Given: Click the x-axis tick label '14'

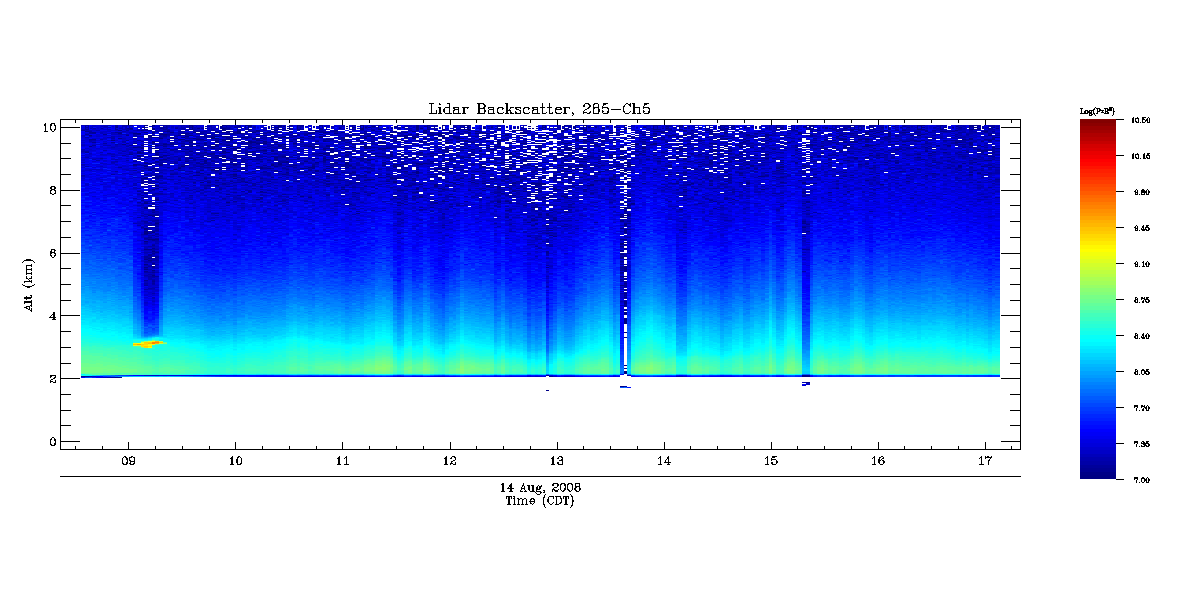Looking at the screenshot, I should [x=664, y=462].
